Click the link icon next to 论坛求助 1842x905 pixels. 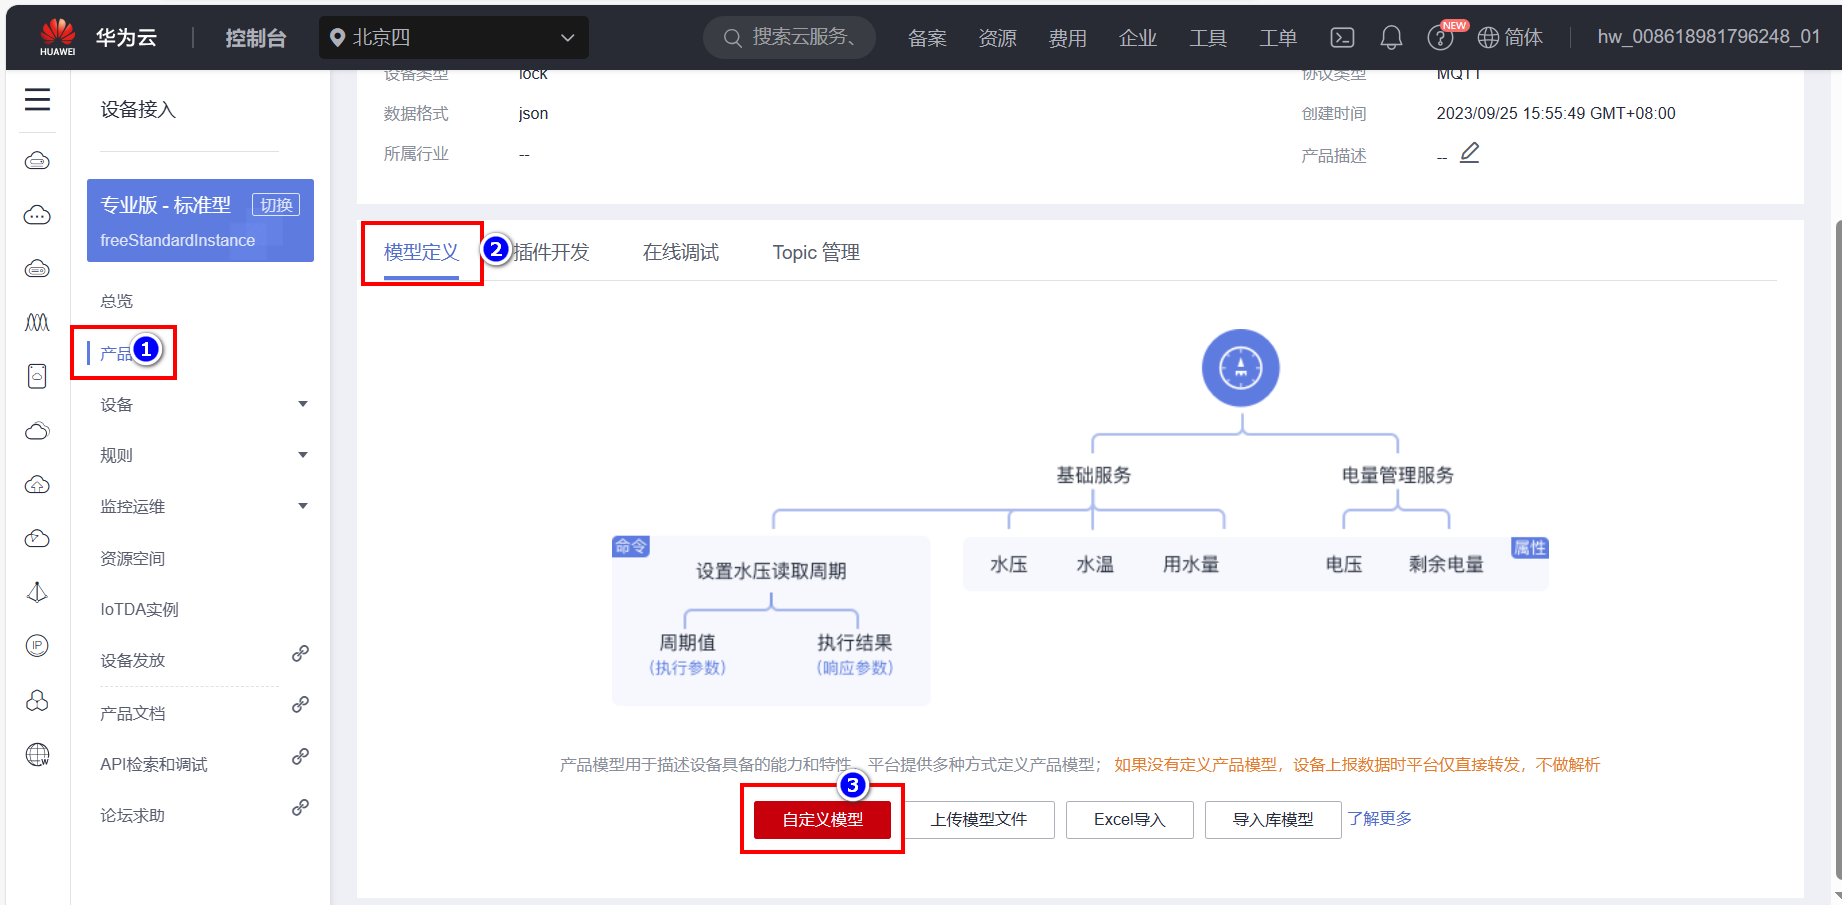point(300,808)
